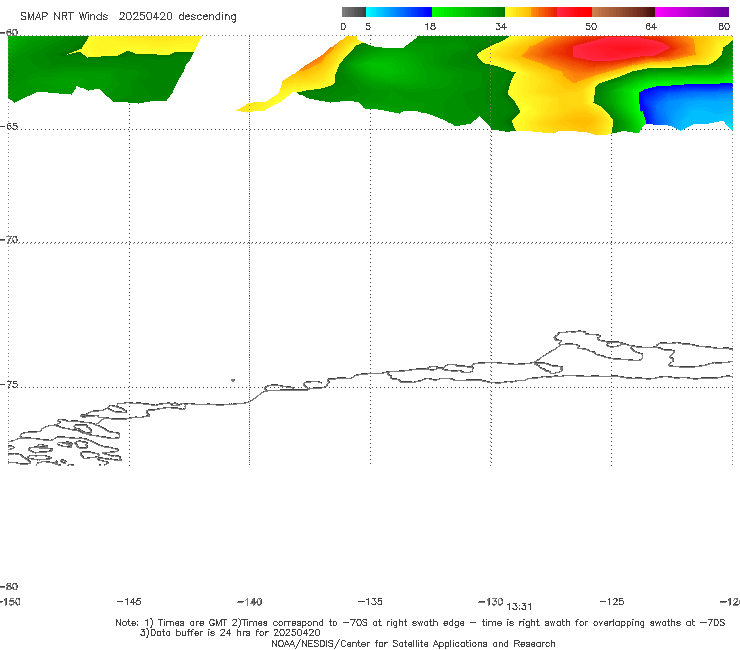The image size is (740, 650).
Task: Click the colorbar label '18'
Action: pyautogui.click(x=430, y=26)
